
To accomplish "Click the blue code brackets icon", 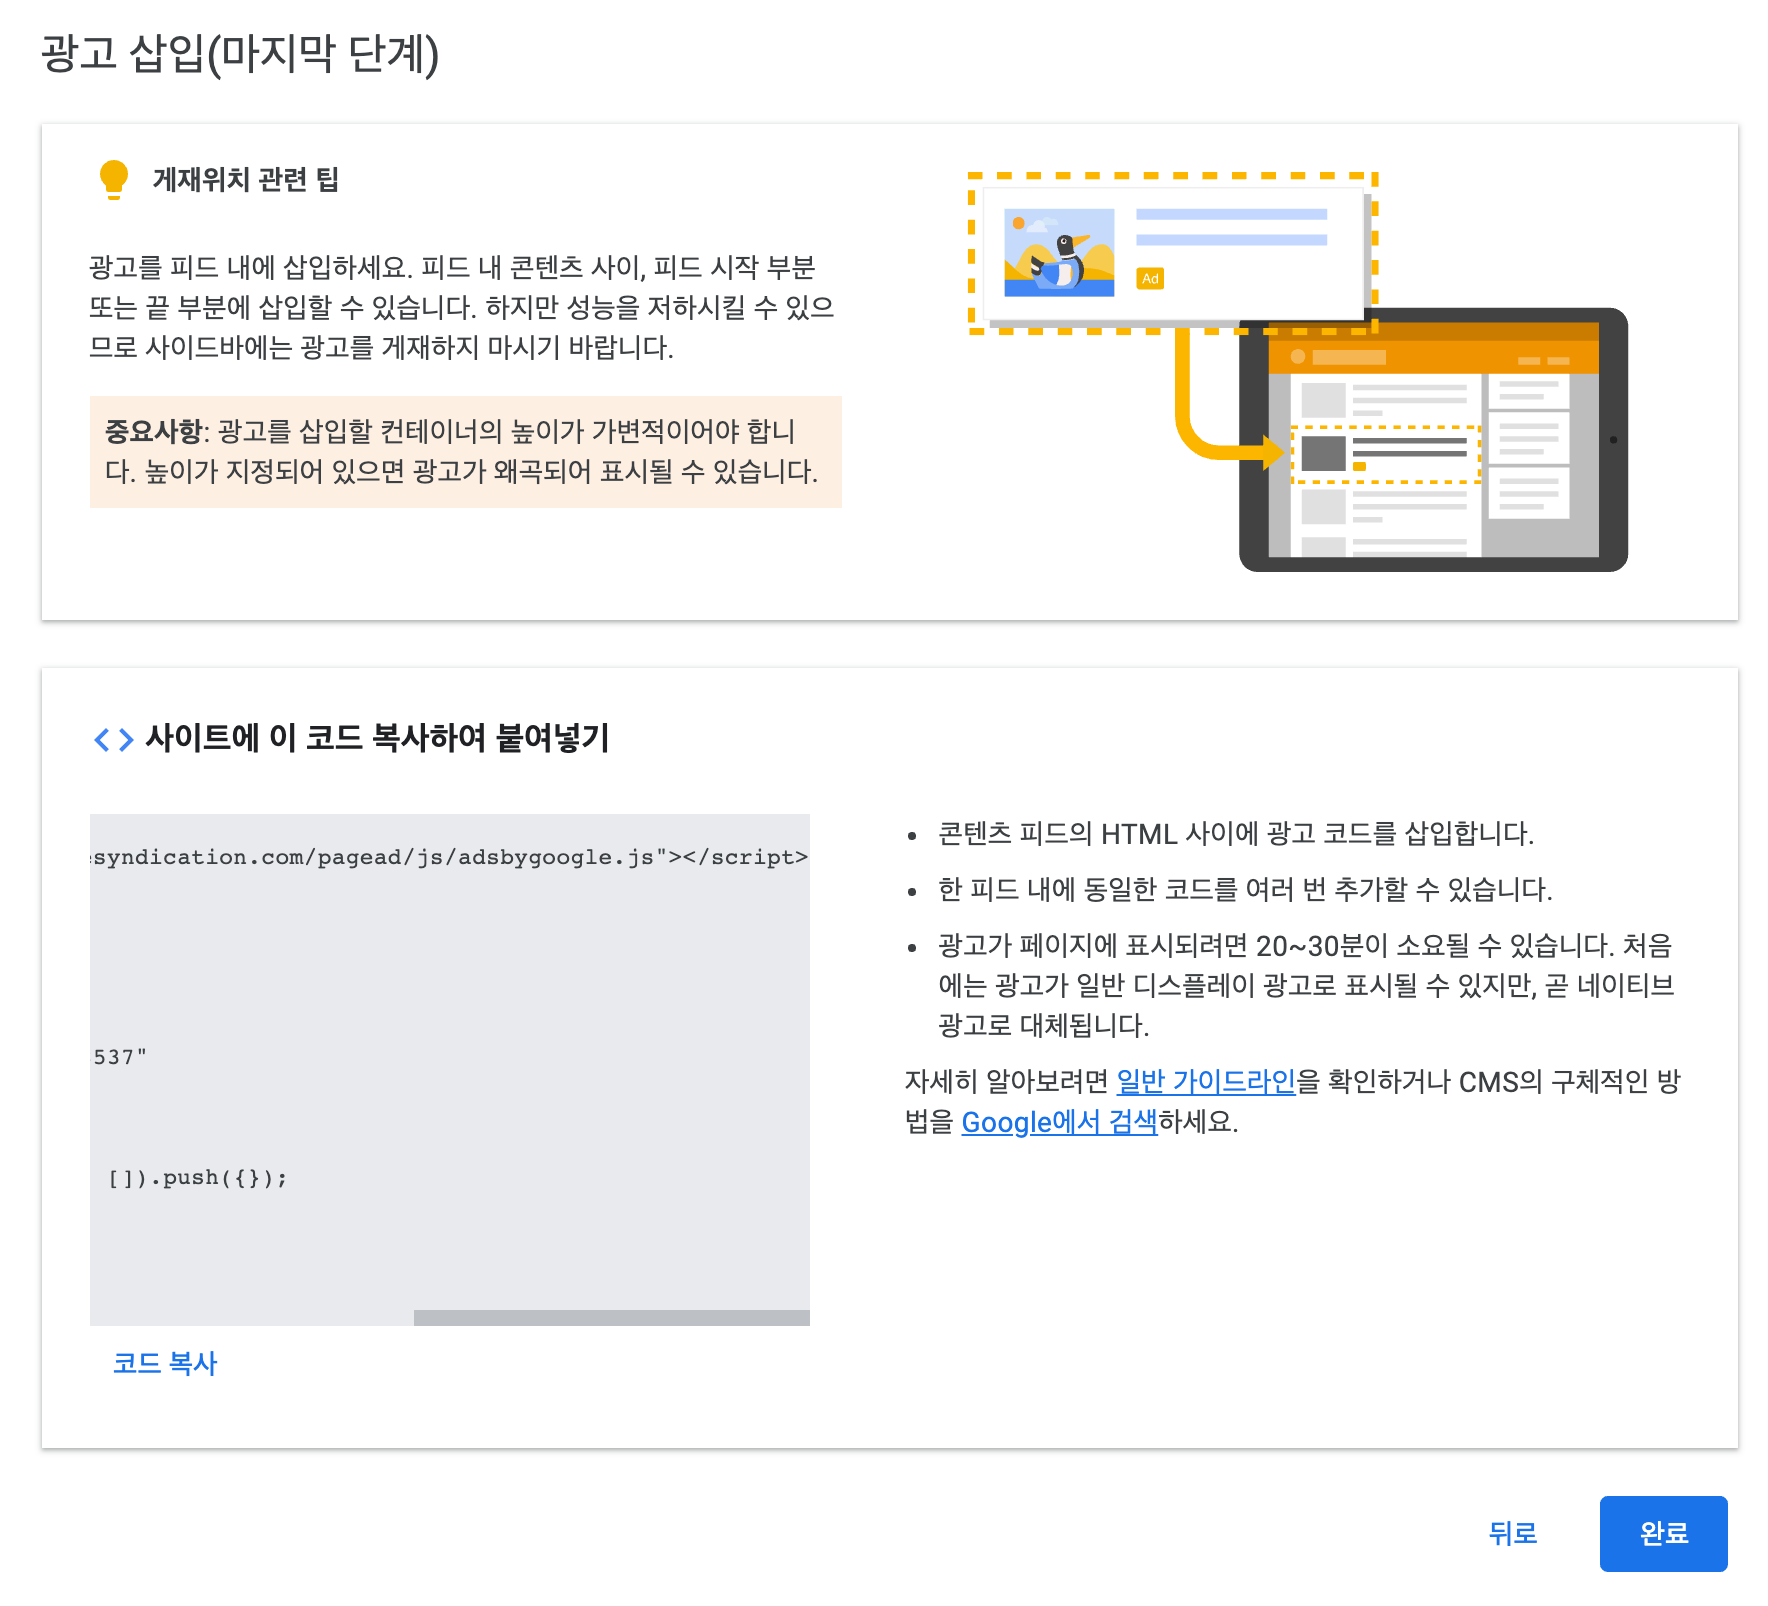I will click(x=113, y=740).
